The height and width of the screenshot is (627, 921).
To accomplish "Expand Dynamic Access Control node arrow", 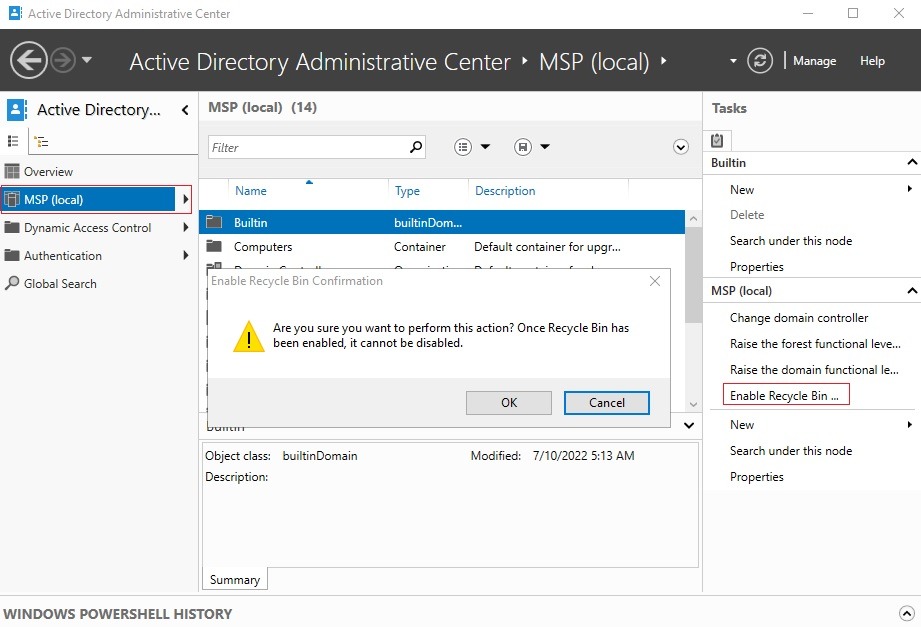I will click(x=186, y=227).
